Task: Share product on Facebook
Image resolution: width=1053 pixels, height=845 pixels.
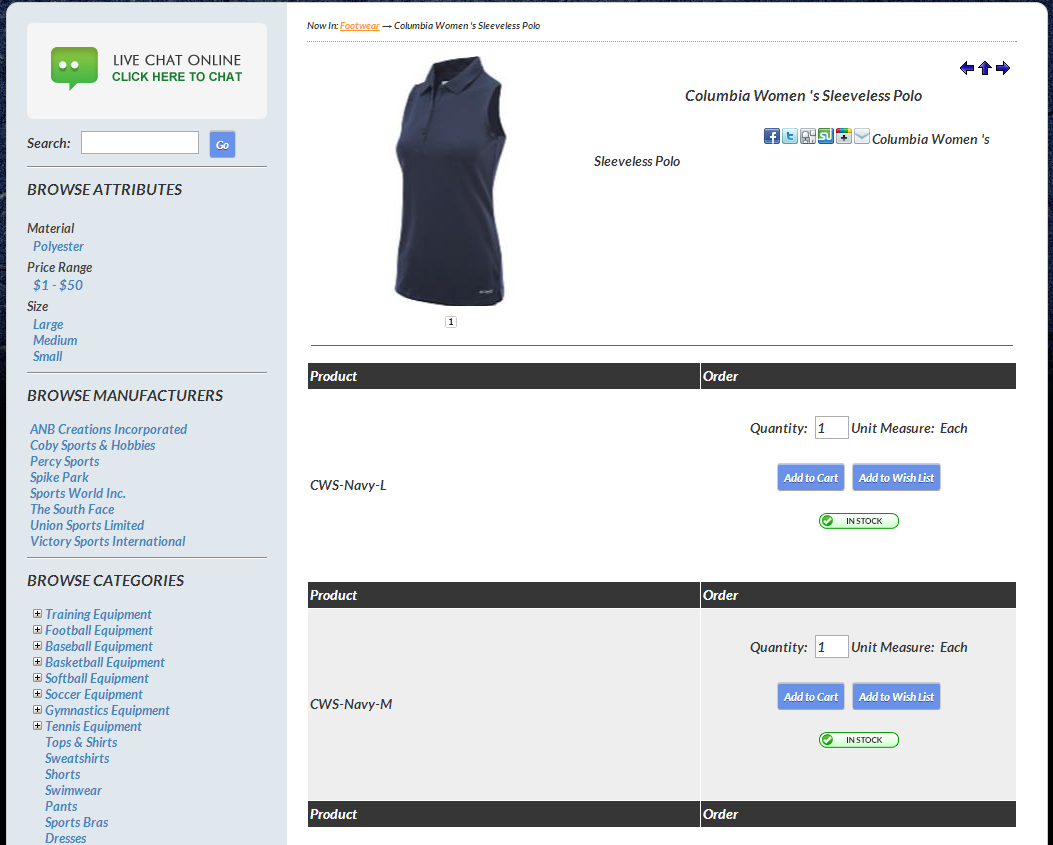Action: tap(772, 136)
